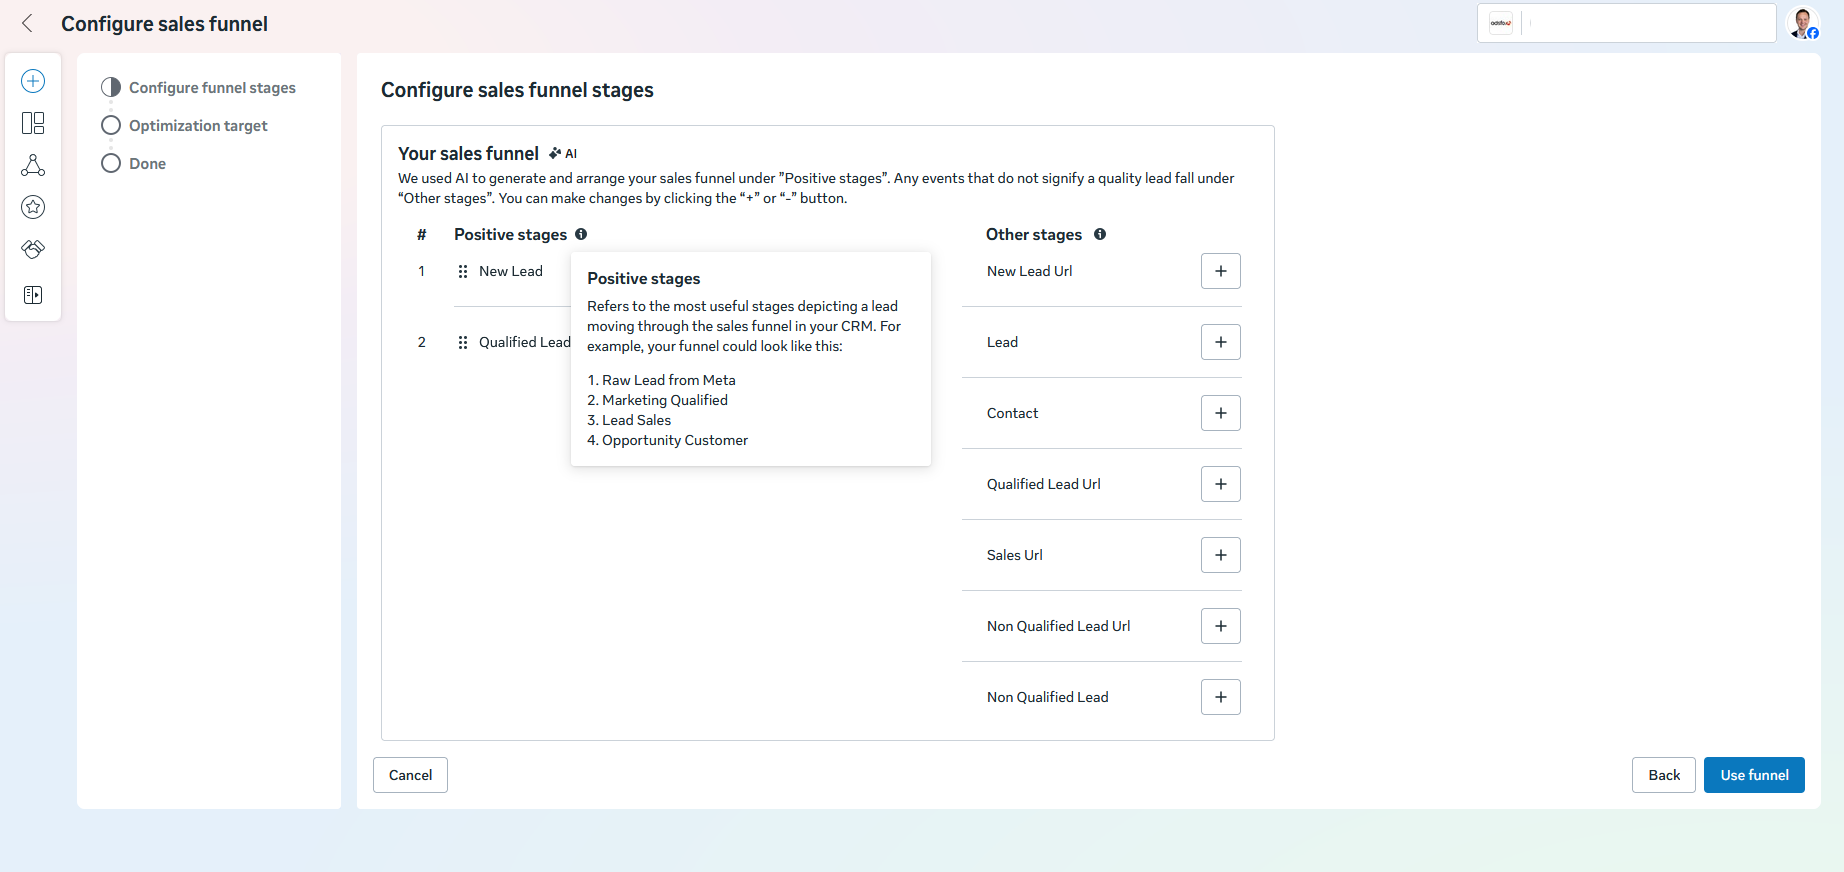The height and width of the screenshot is (872, 1844).
Task: Click the Cancel button
Action: pyautogui.click(x=410, y=775)
